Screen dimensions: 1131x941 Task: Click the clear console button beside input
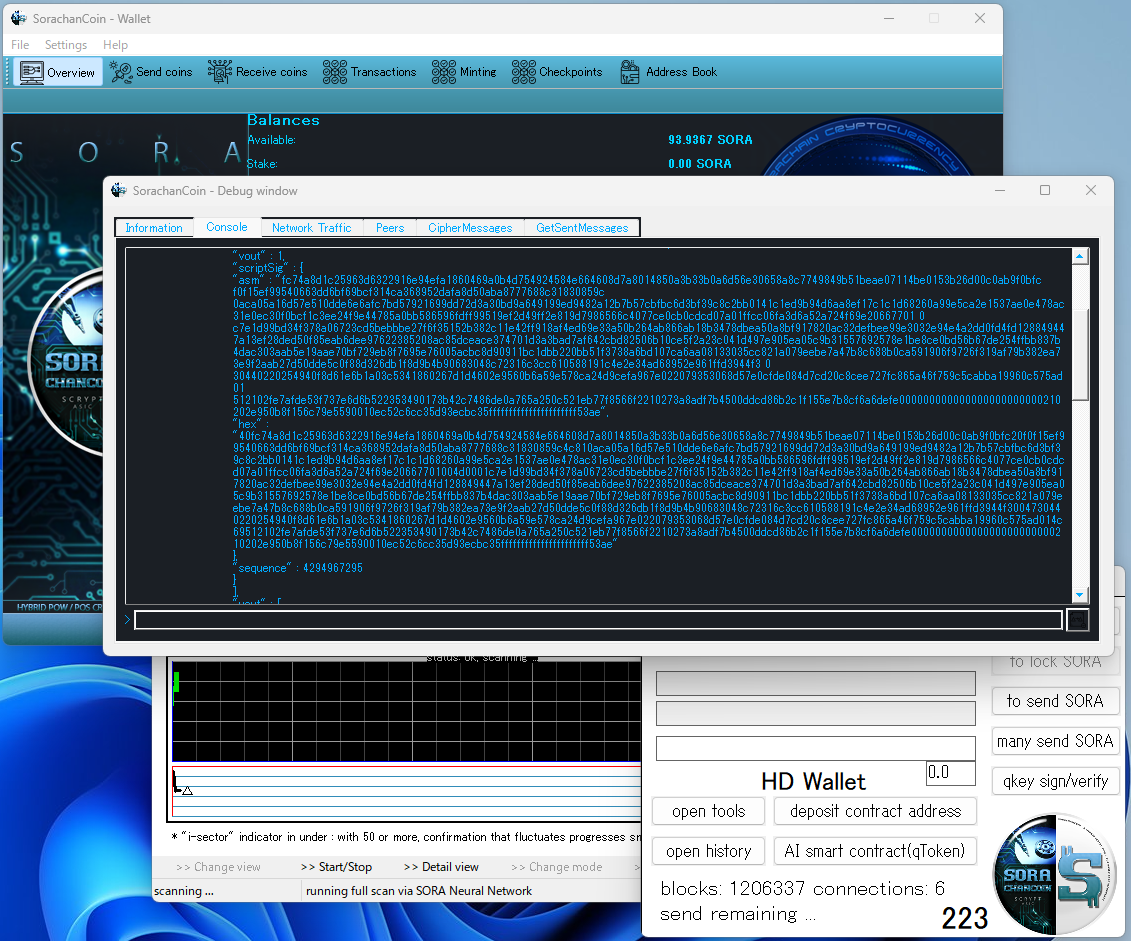click(1077, 619)
